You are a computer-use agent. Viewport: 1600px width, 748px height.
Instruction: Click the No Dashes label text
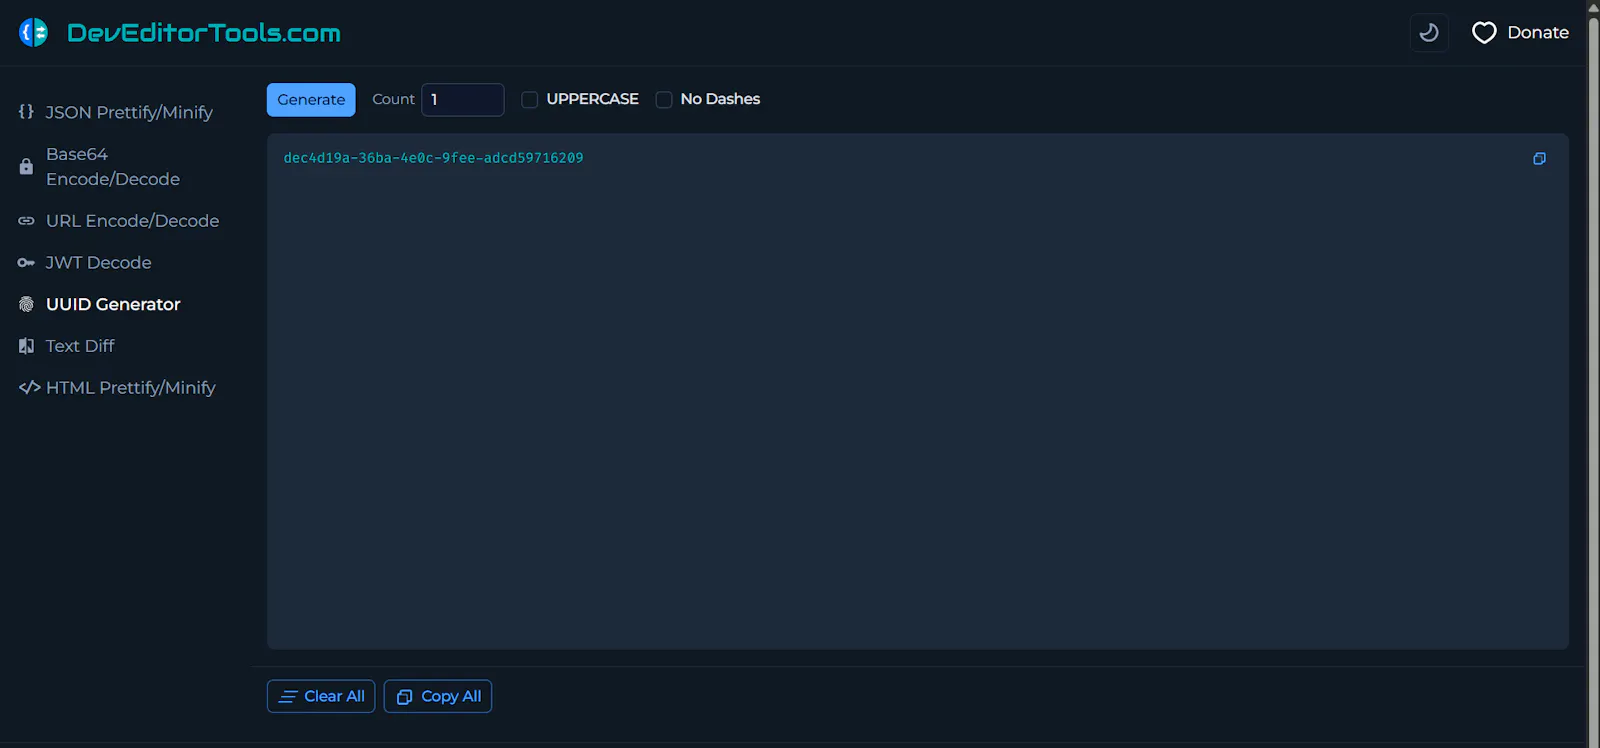tap(720, 99)
